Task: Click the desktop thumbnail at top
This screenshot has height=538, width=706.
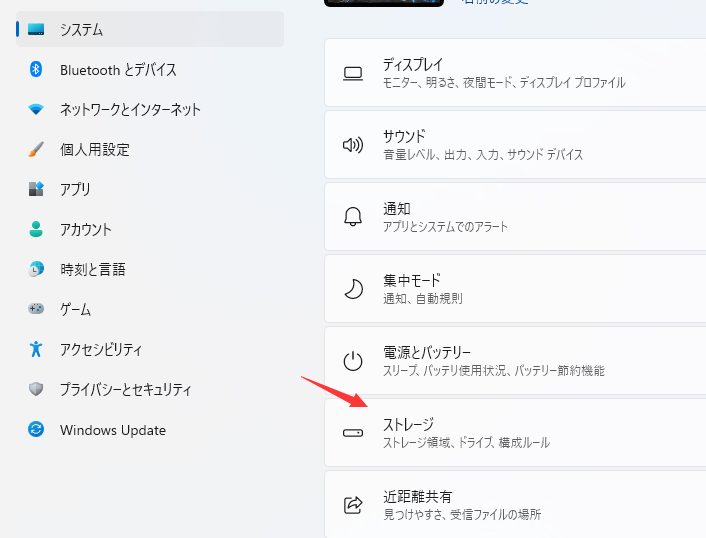Action: tap(384, 3)
